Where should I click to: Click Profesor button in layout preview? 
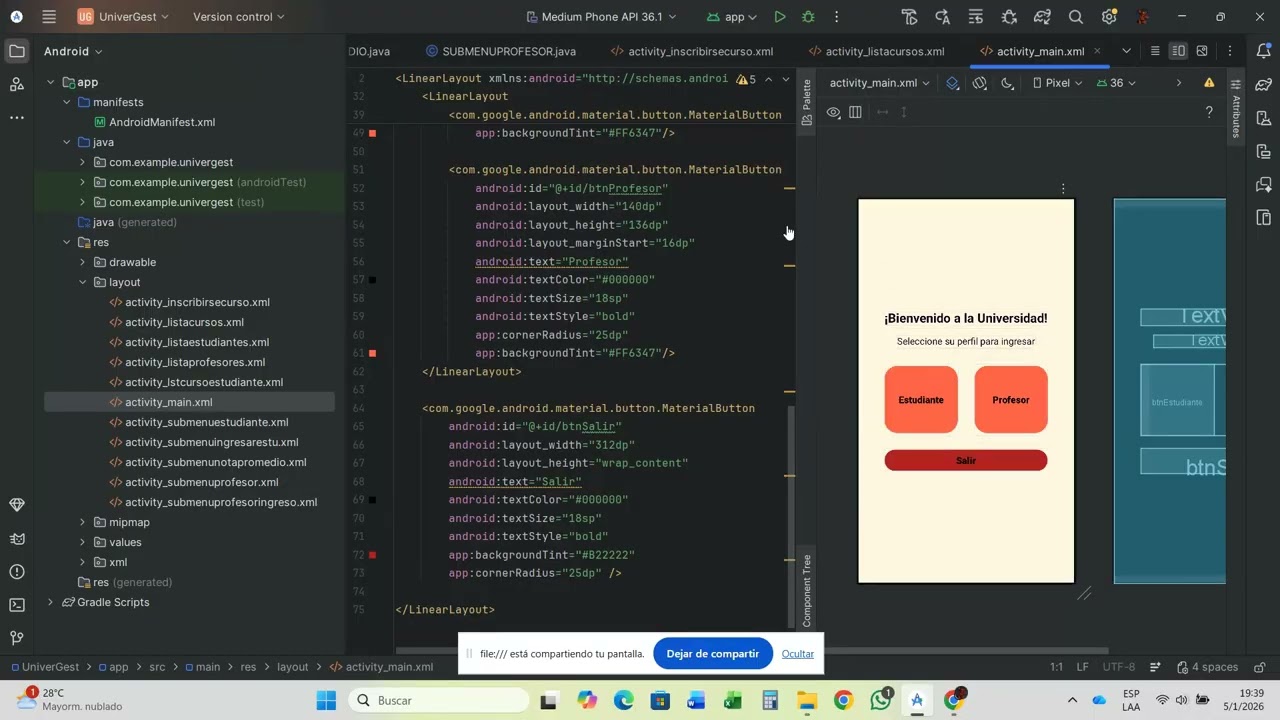pyautogui.click(x=1011, y=400)
